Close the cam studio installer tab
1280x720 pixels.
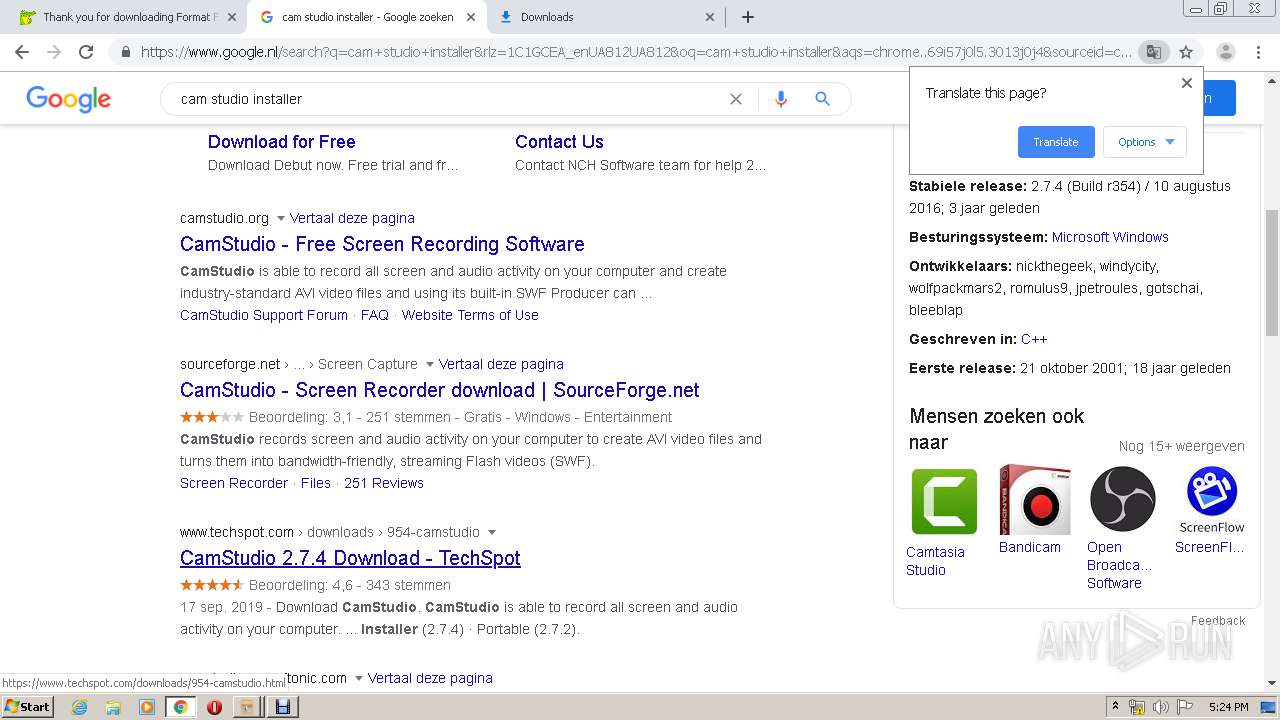click(x=471, y=17)
